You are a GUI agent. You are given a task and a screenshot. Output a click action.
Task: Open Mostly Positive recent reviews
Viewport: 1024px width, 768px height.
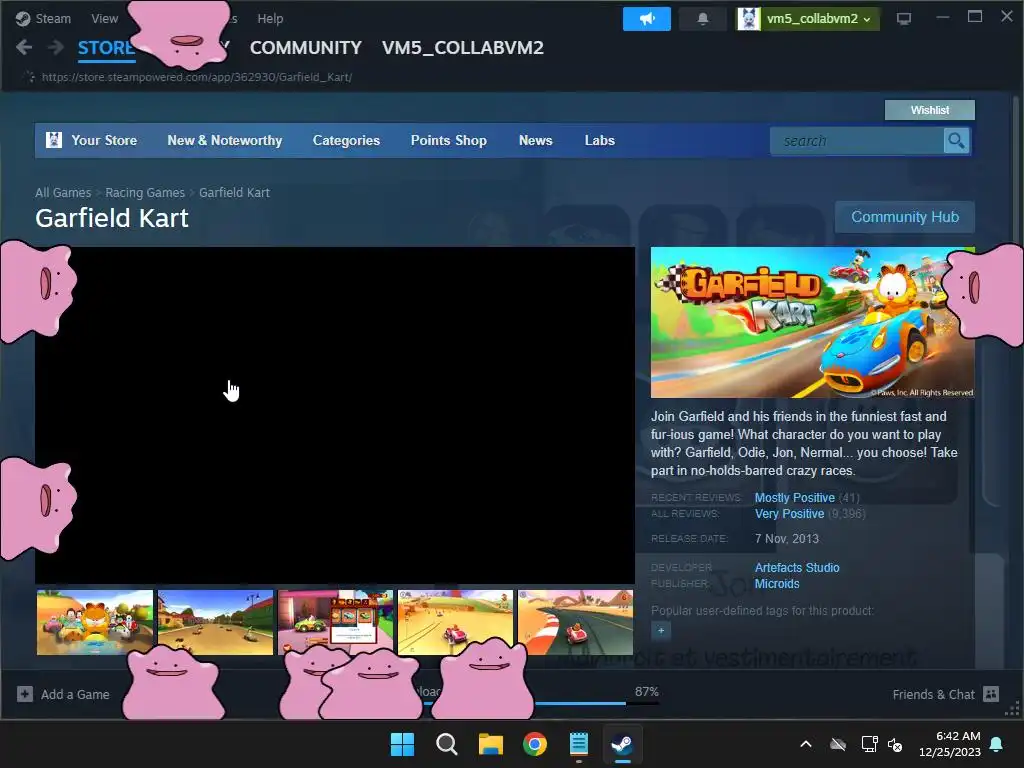[x=795, y=498]
